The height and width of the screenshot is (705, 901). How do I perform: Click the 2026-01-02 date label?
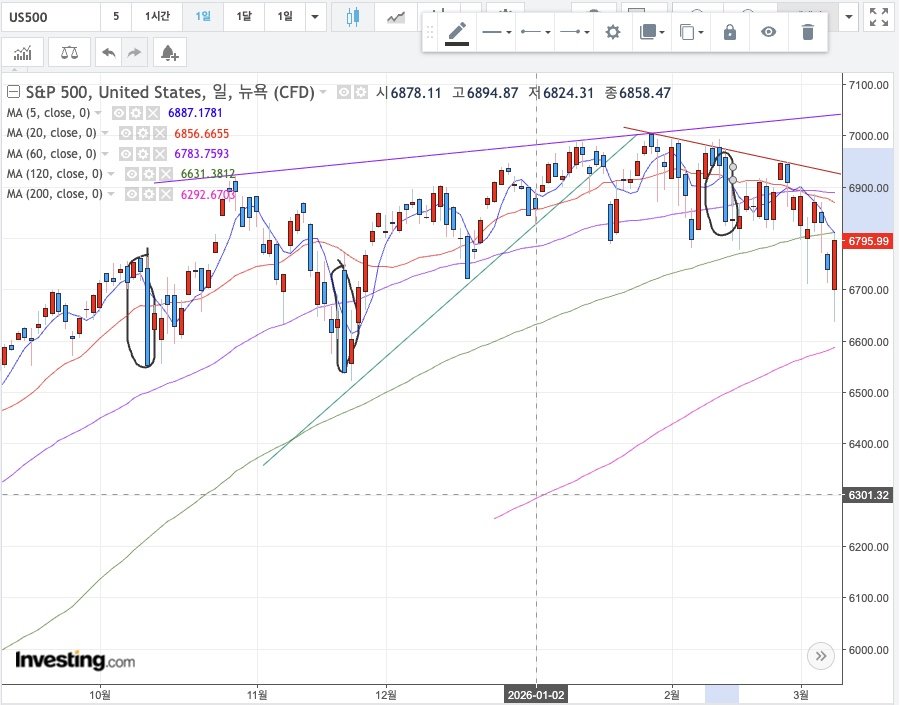[x=536, y=695]
